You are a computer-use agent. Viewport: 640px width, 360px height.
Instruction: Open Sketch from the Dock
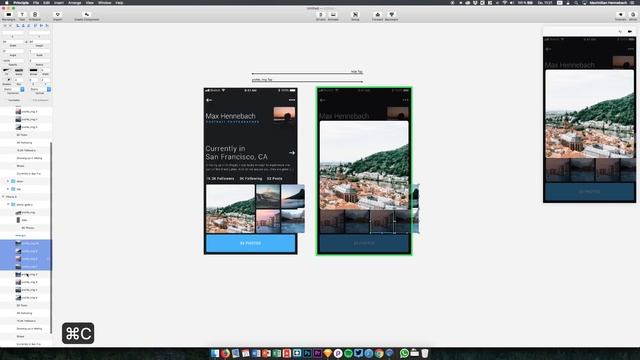click(328, 353)
